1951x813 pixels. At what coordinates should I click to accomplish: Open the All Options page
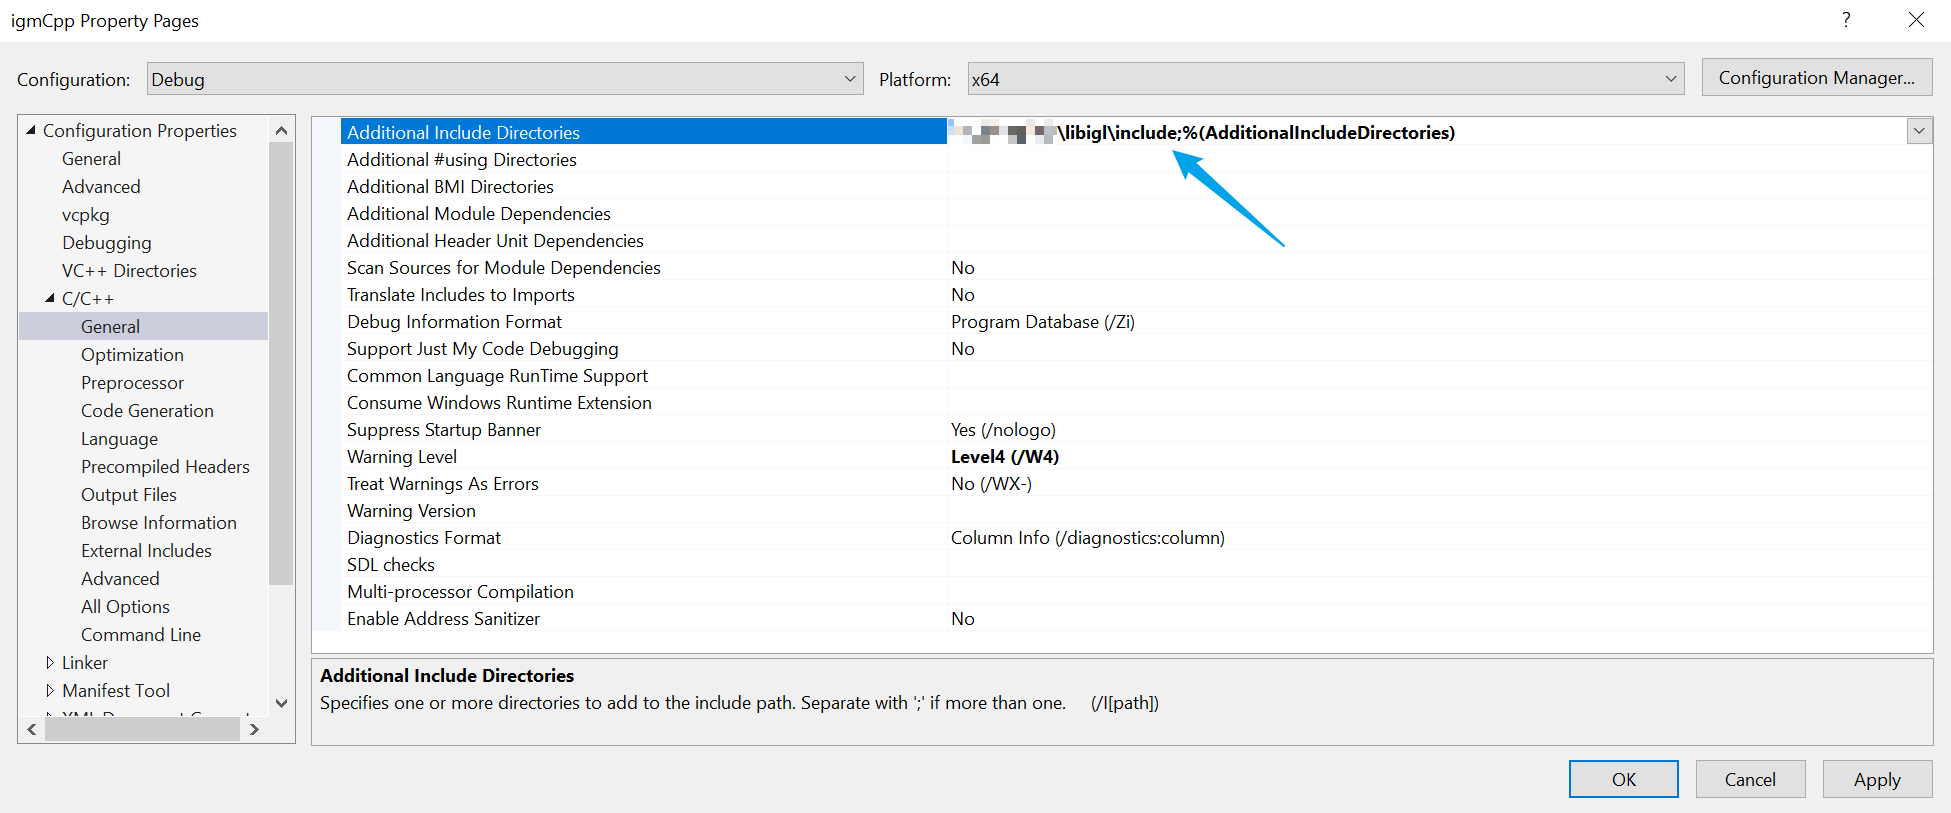click(125, 606)
